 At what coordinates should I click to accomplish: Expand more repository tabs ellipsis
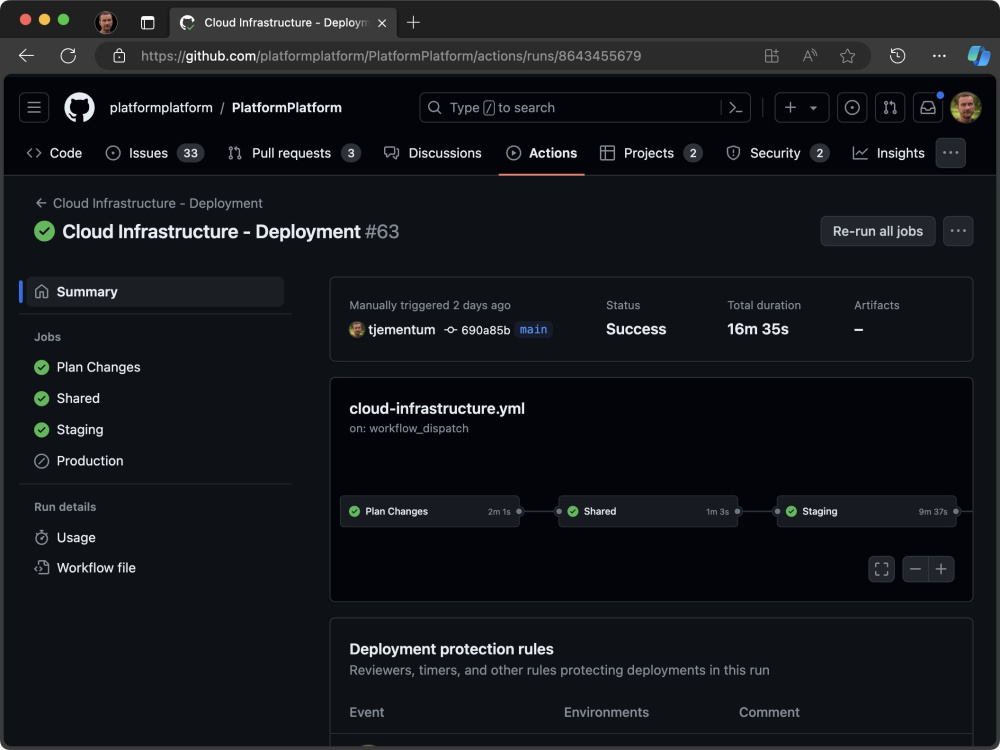(x=950, y=153)
